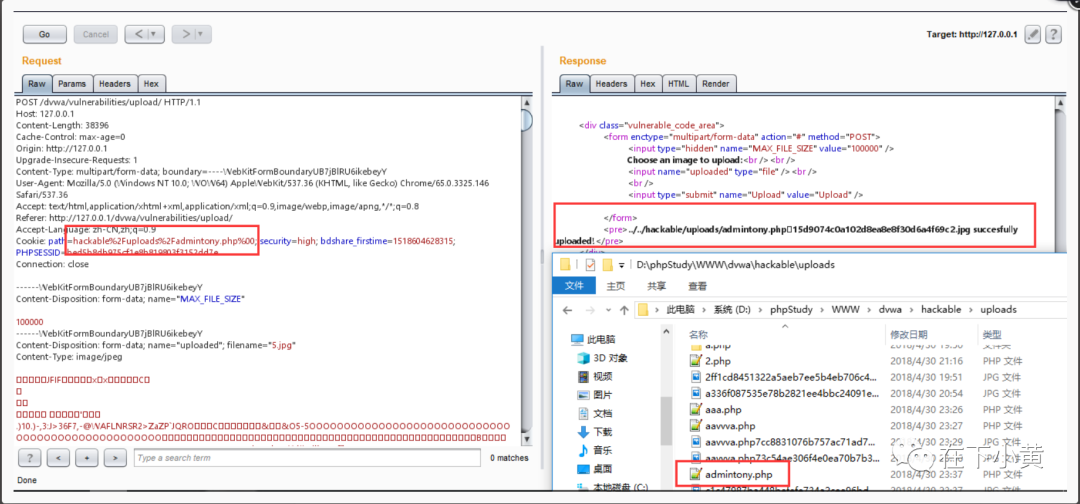
Task: Open quick access toolbar customize dropdown
Action: 621,264
